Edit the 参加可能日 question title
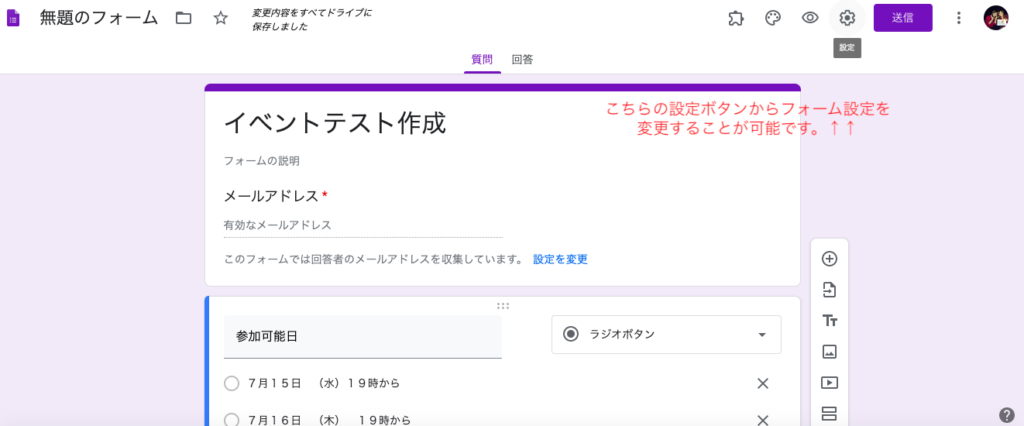 click(362, 337)
